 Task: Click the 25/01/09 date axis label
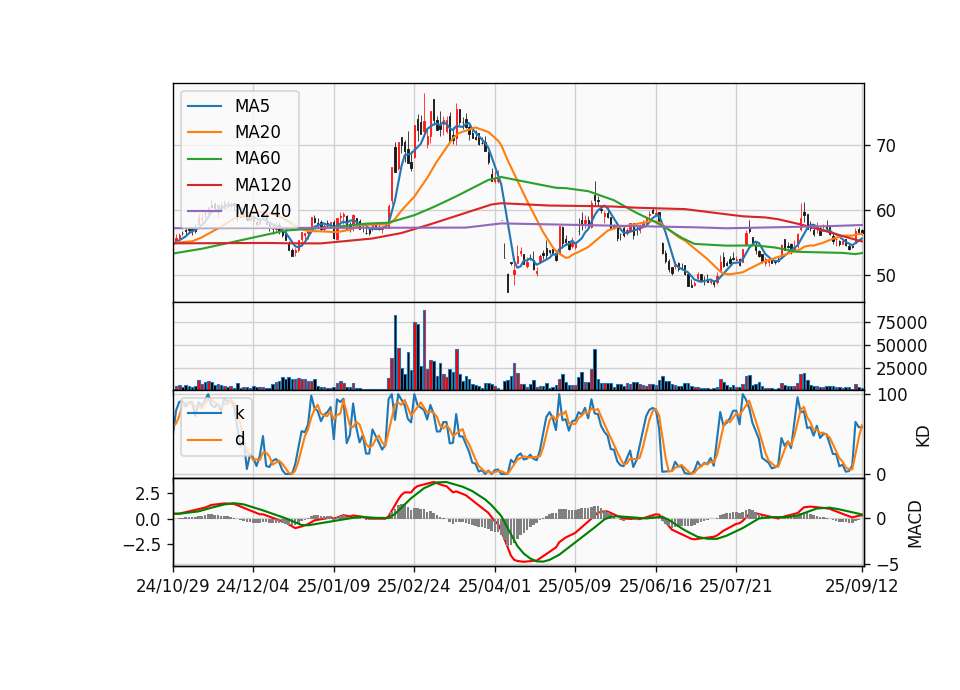coord(334,586)
